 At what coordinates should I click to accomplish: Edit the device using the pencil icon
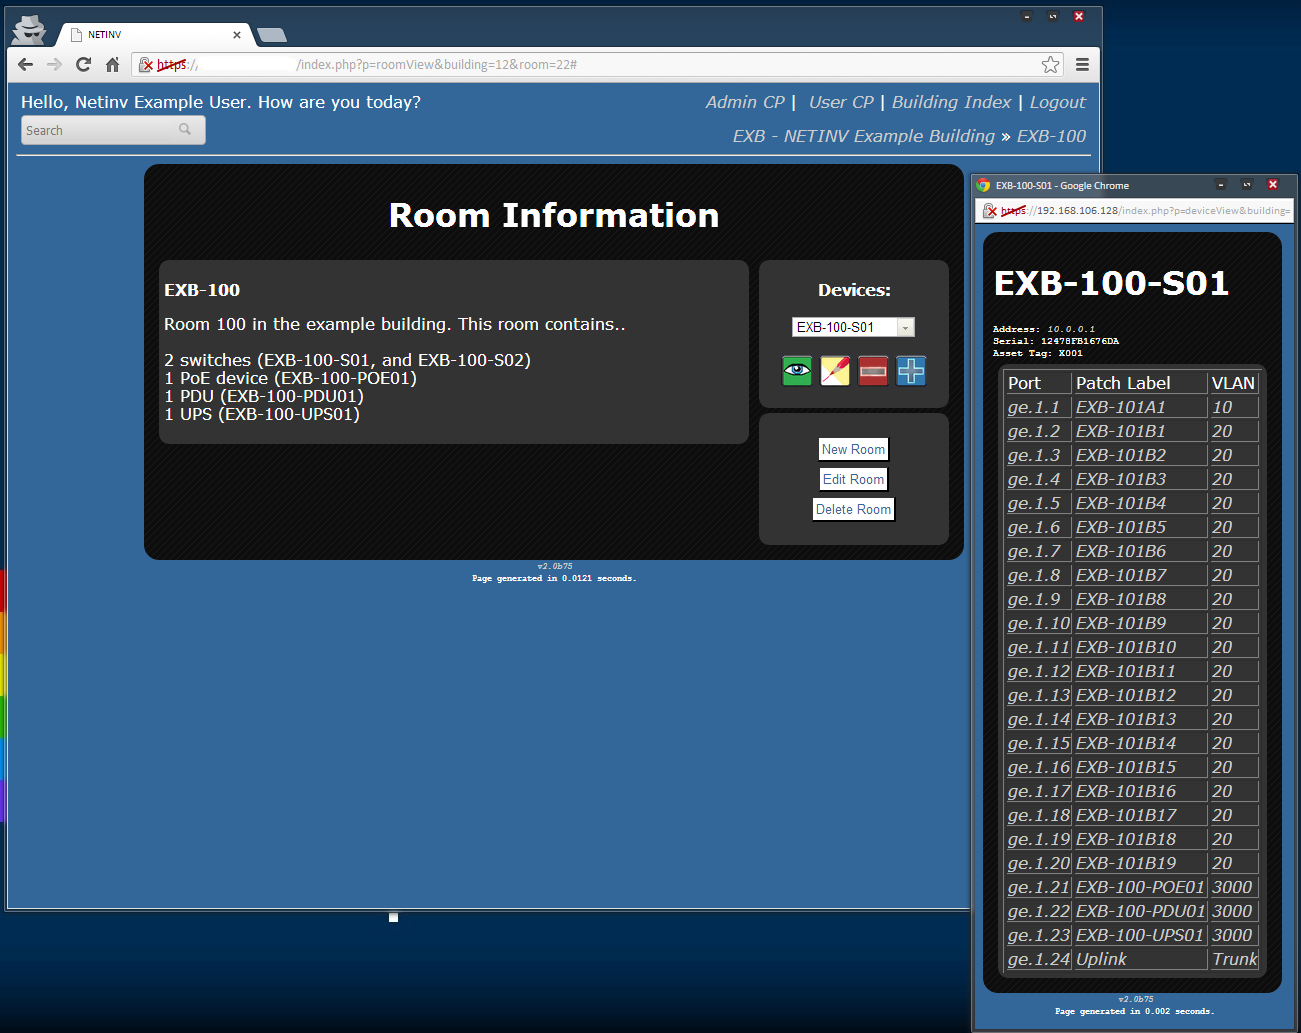[835, 370]
